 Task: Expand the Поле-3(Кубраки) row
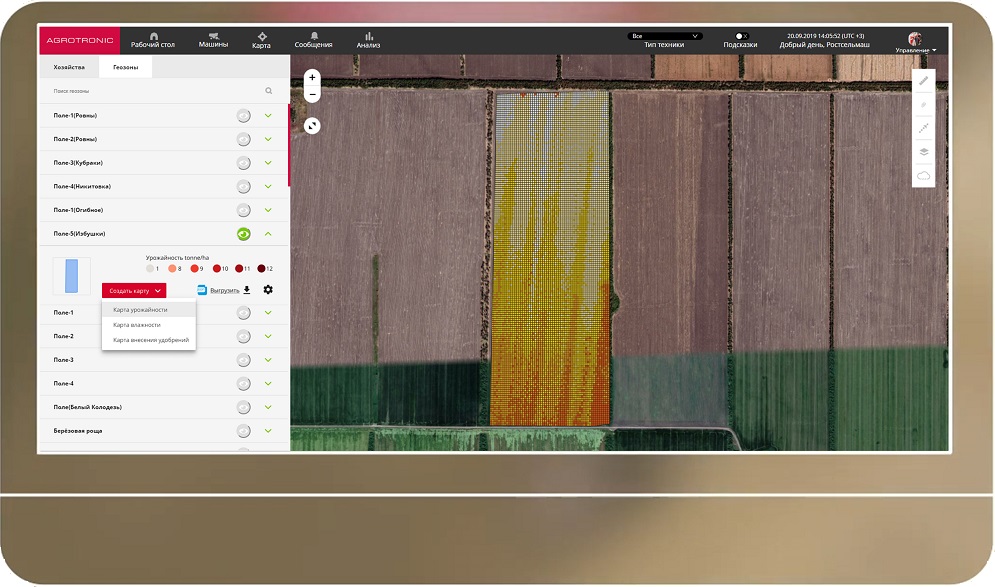[x=268, y=163]
